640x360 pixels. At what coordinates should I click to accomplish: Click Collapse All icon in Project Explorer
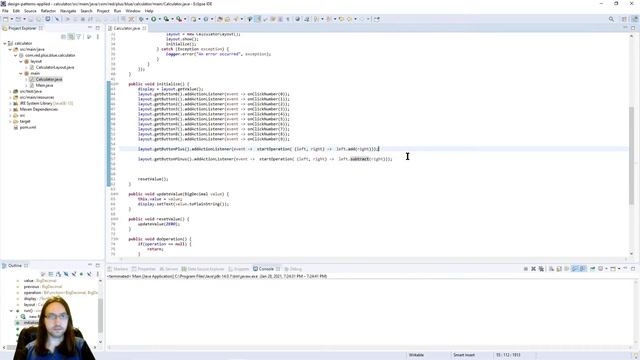click(x=63, y=37)
